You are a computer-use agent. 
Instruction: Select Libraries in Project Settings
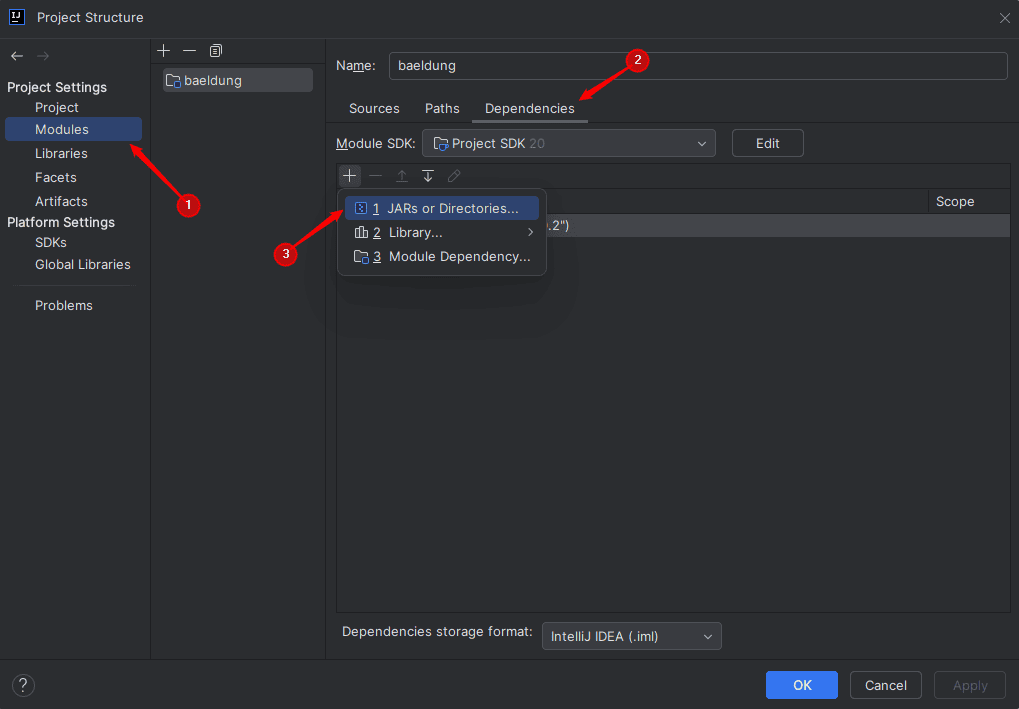[x=61, y=153]
